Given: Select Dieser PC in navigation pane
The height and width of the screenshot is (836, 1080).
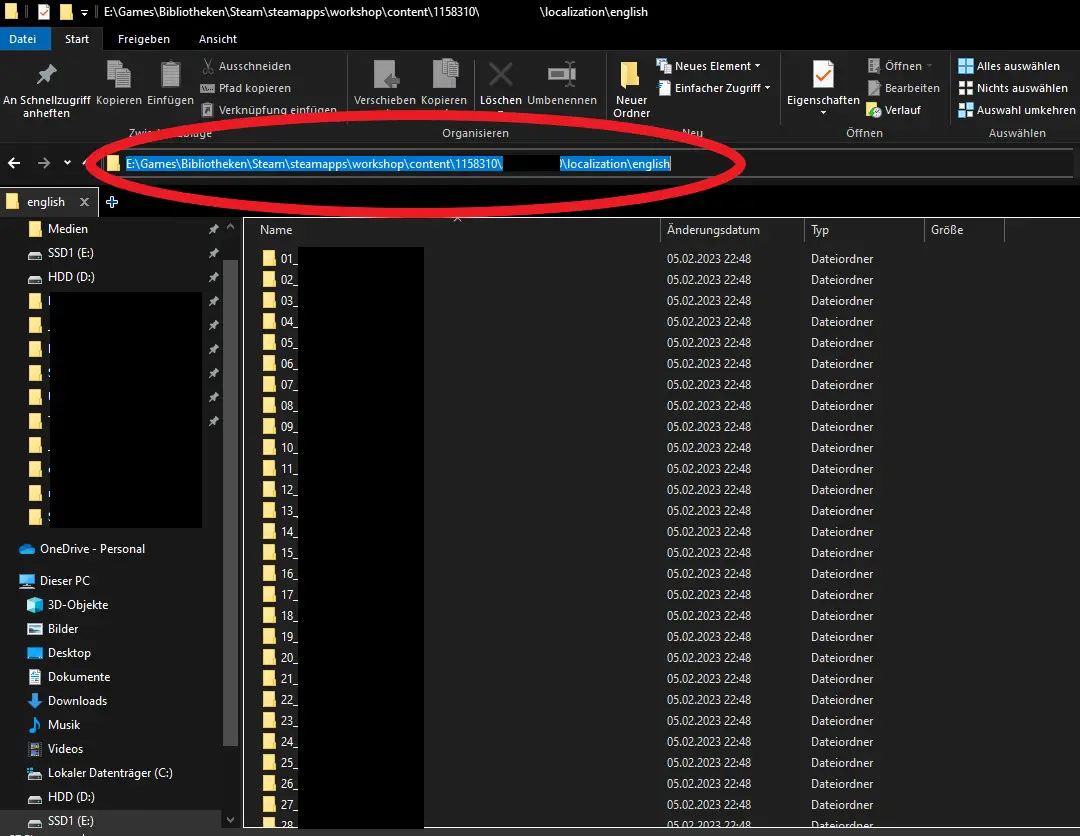Looking at the screenshot, I should point(55,581).
